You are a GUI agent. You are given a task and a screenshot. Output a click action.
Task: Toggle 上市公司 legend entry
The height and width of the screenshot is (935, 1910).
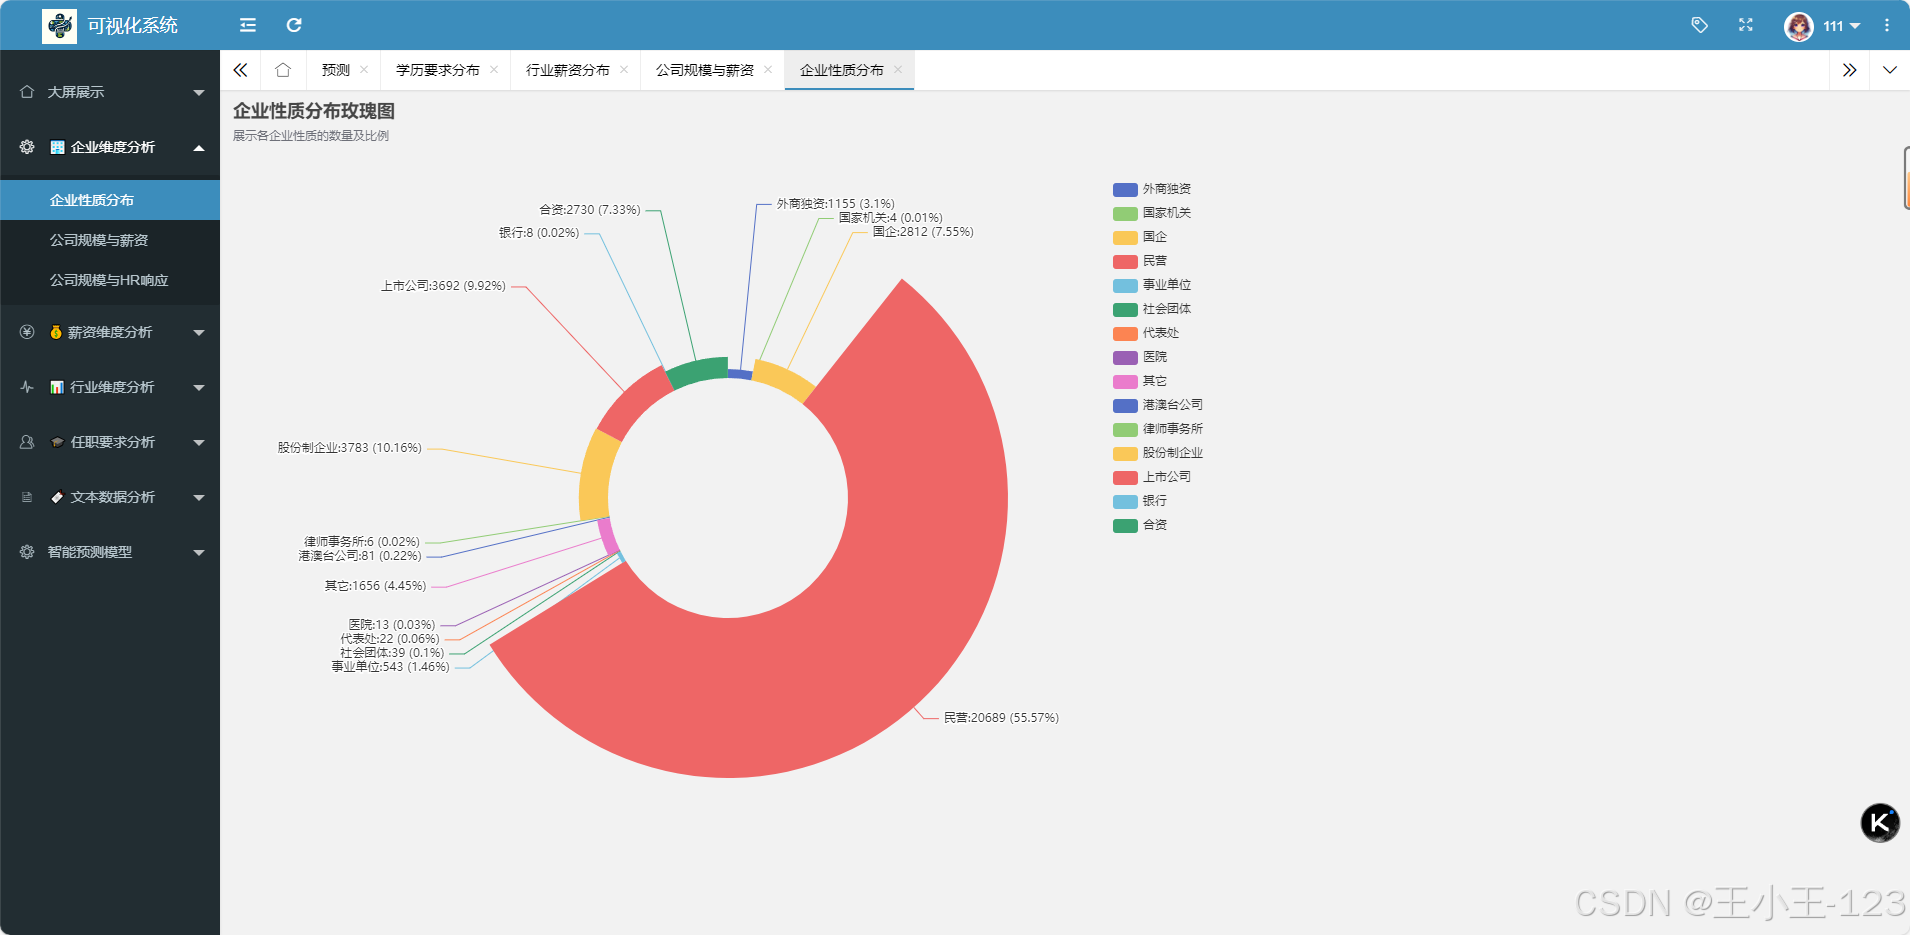click(1152, 477)
